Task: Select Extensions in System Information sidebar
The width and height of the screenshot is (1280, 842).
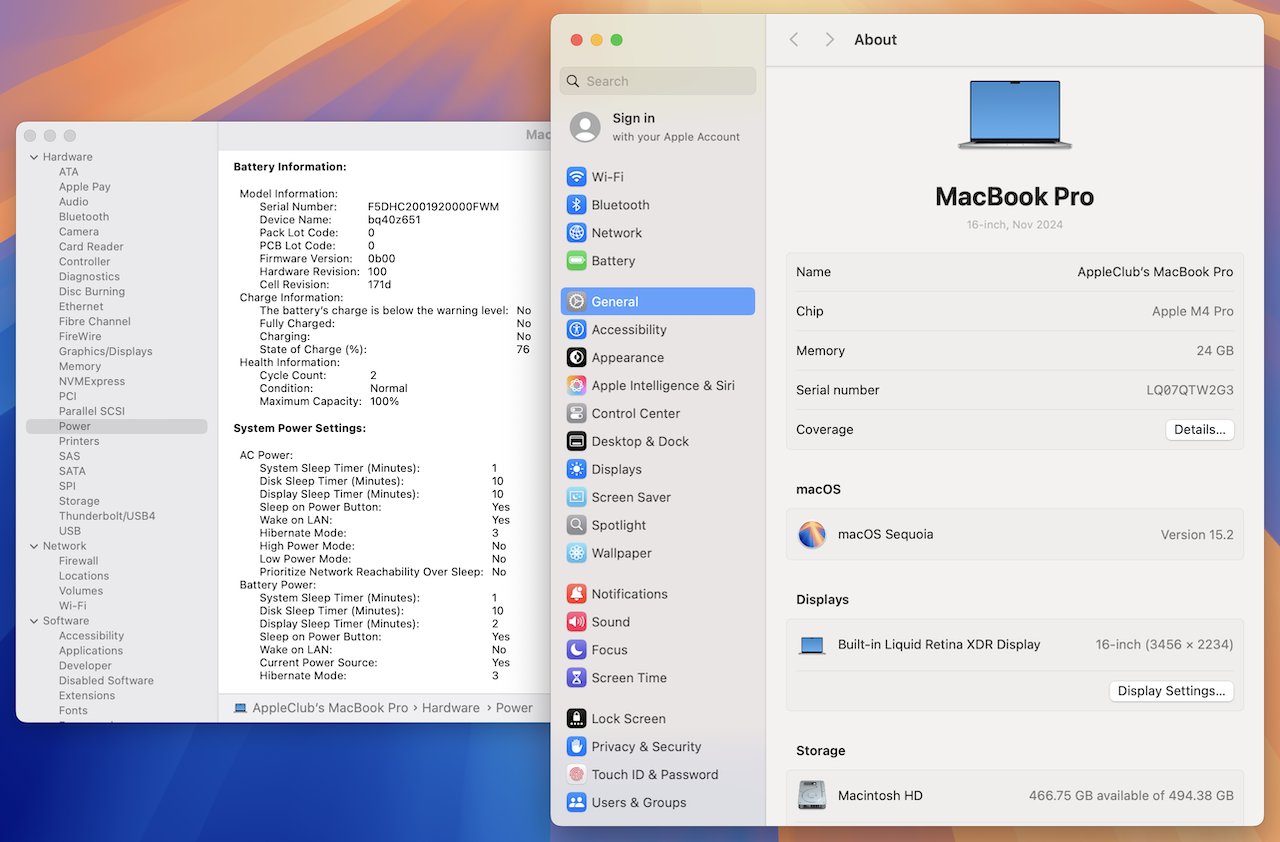Action: pos(87,696)
